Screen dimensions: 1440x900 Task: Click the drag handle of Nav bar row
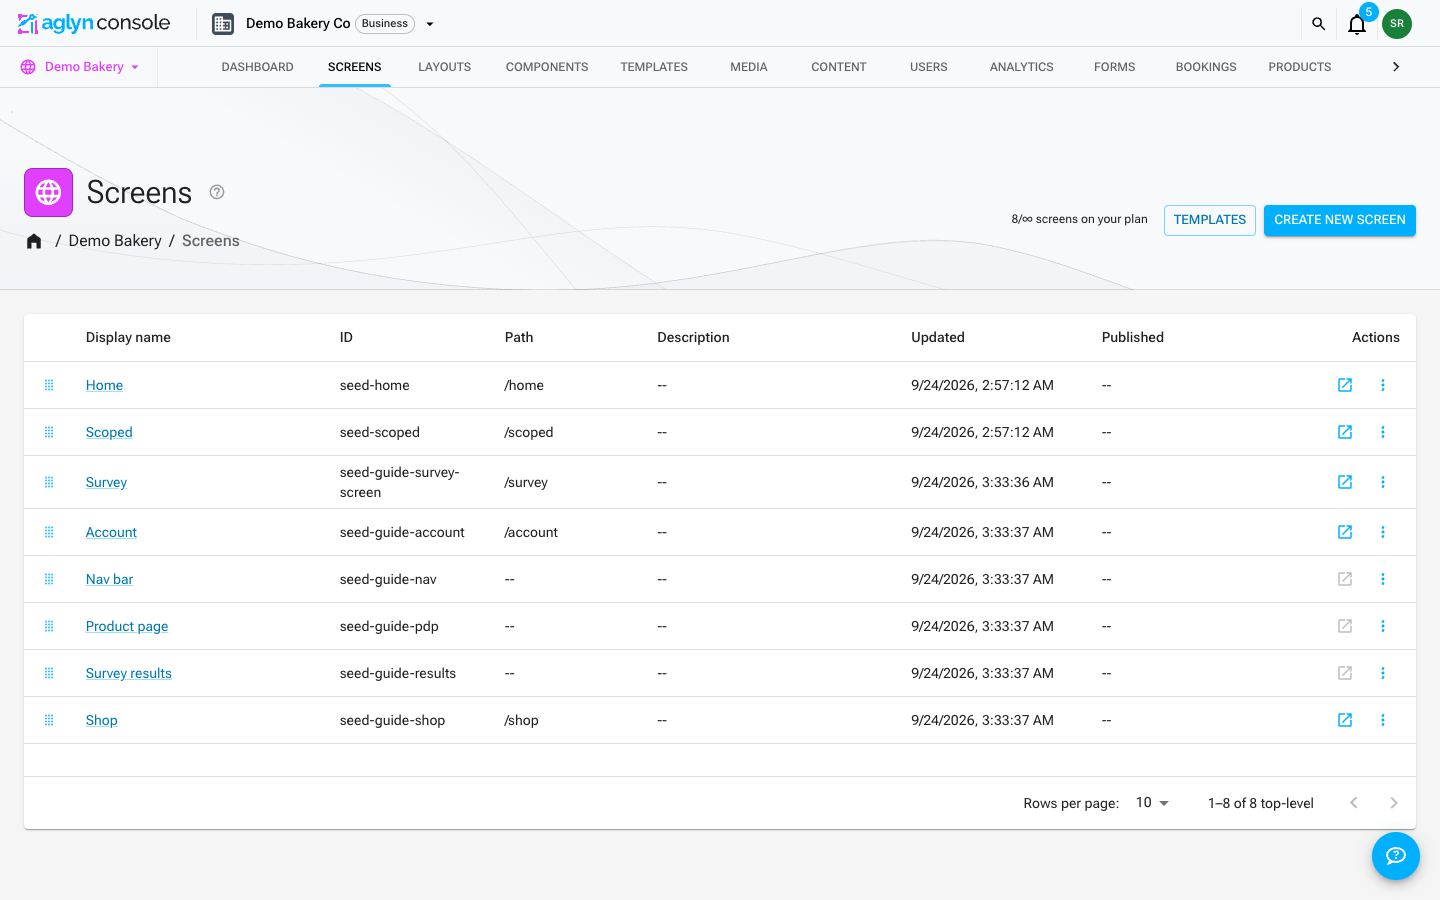(49, 579)
